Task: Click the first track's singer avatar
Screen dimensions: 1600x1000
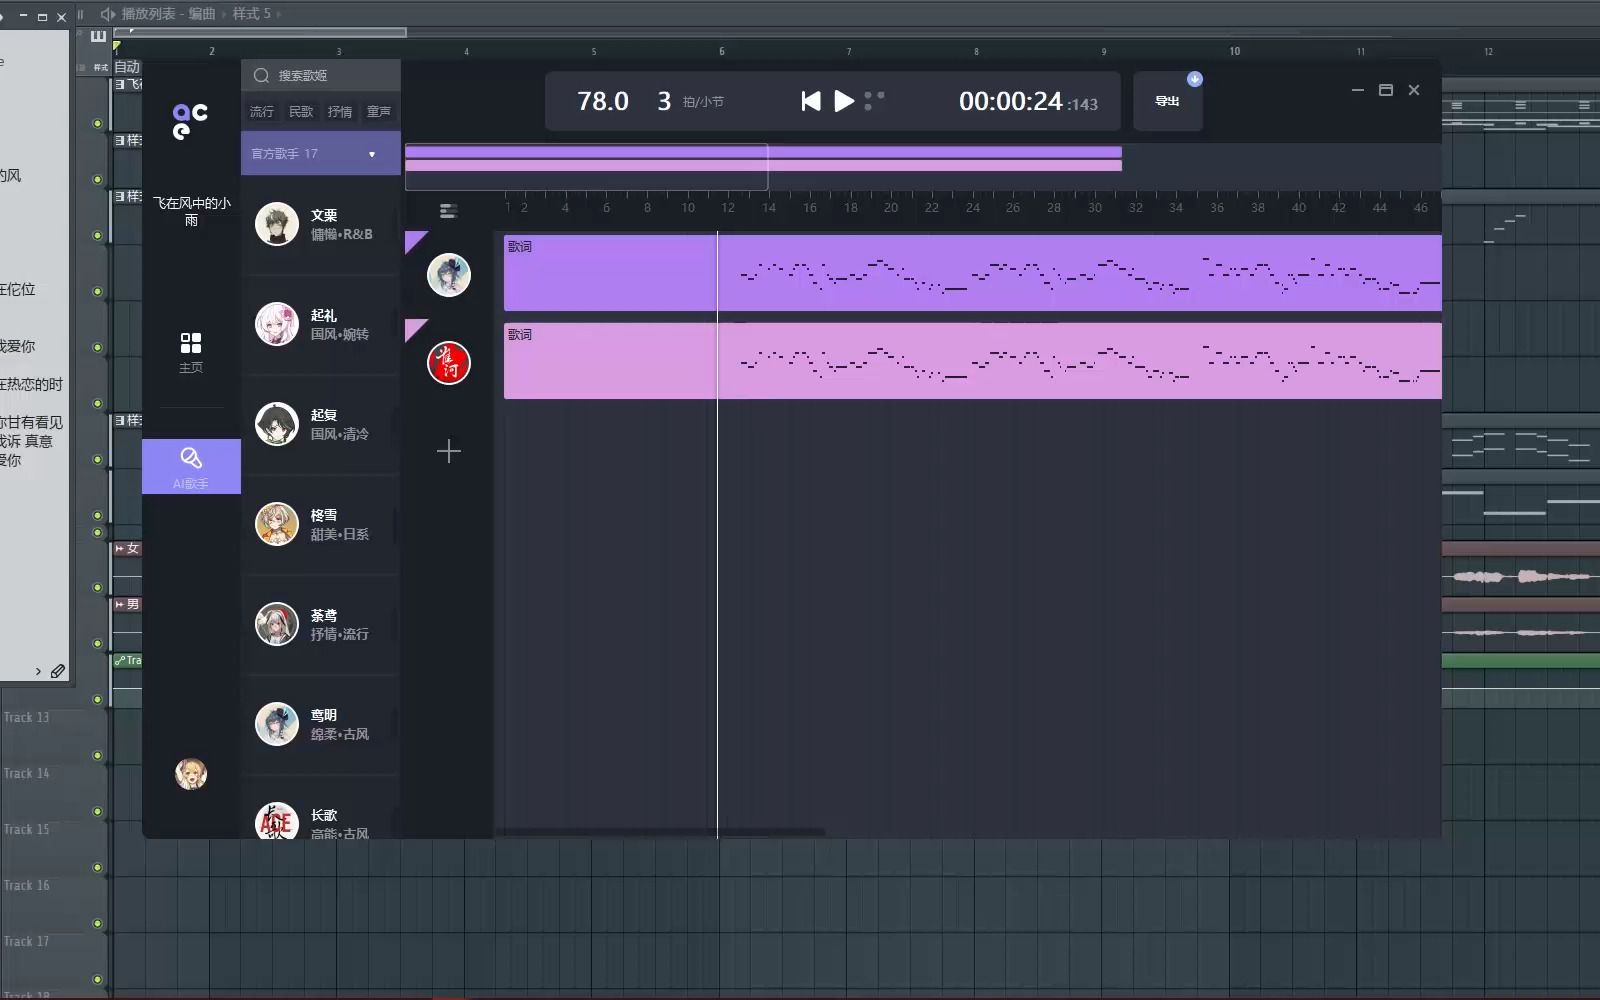Action: (x=449, y=275)
